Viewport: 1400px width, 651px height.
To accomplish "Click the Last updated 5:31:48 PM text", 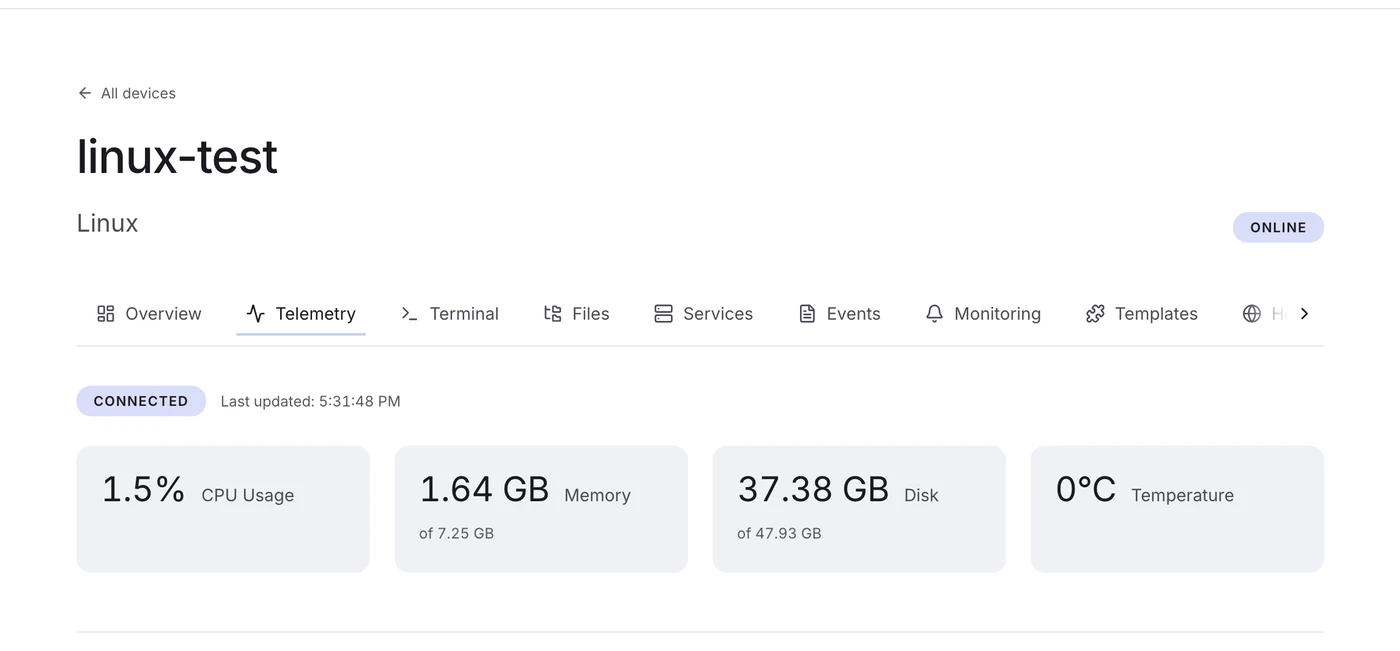I will (310, 401).
